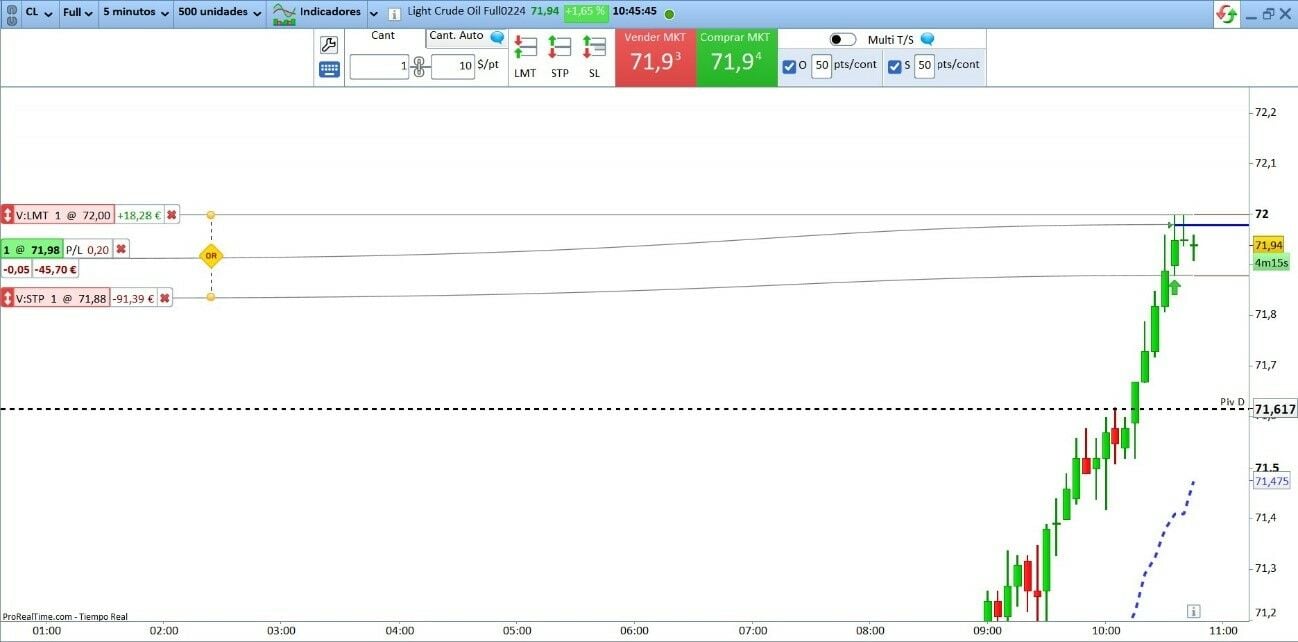Click the move arrows on V:STP order
The width and height of the screenshot is (1298, 642).
pyautogui.click(x=7, y=298)
